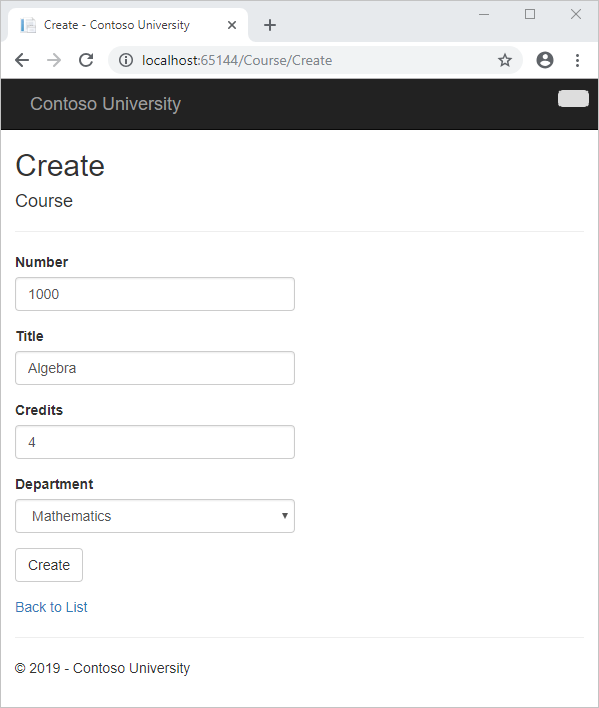
Task: Click the Number field label
Action: click(42, 262)
